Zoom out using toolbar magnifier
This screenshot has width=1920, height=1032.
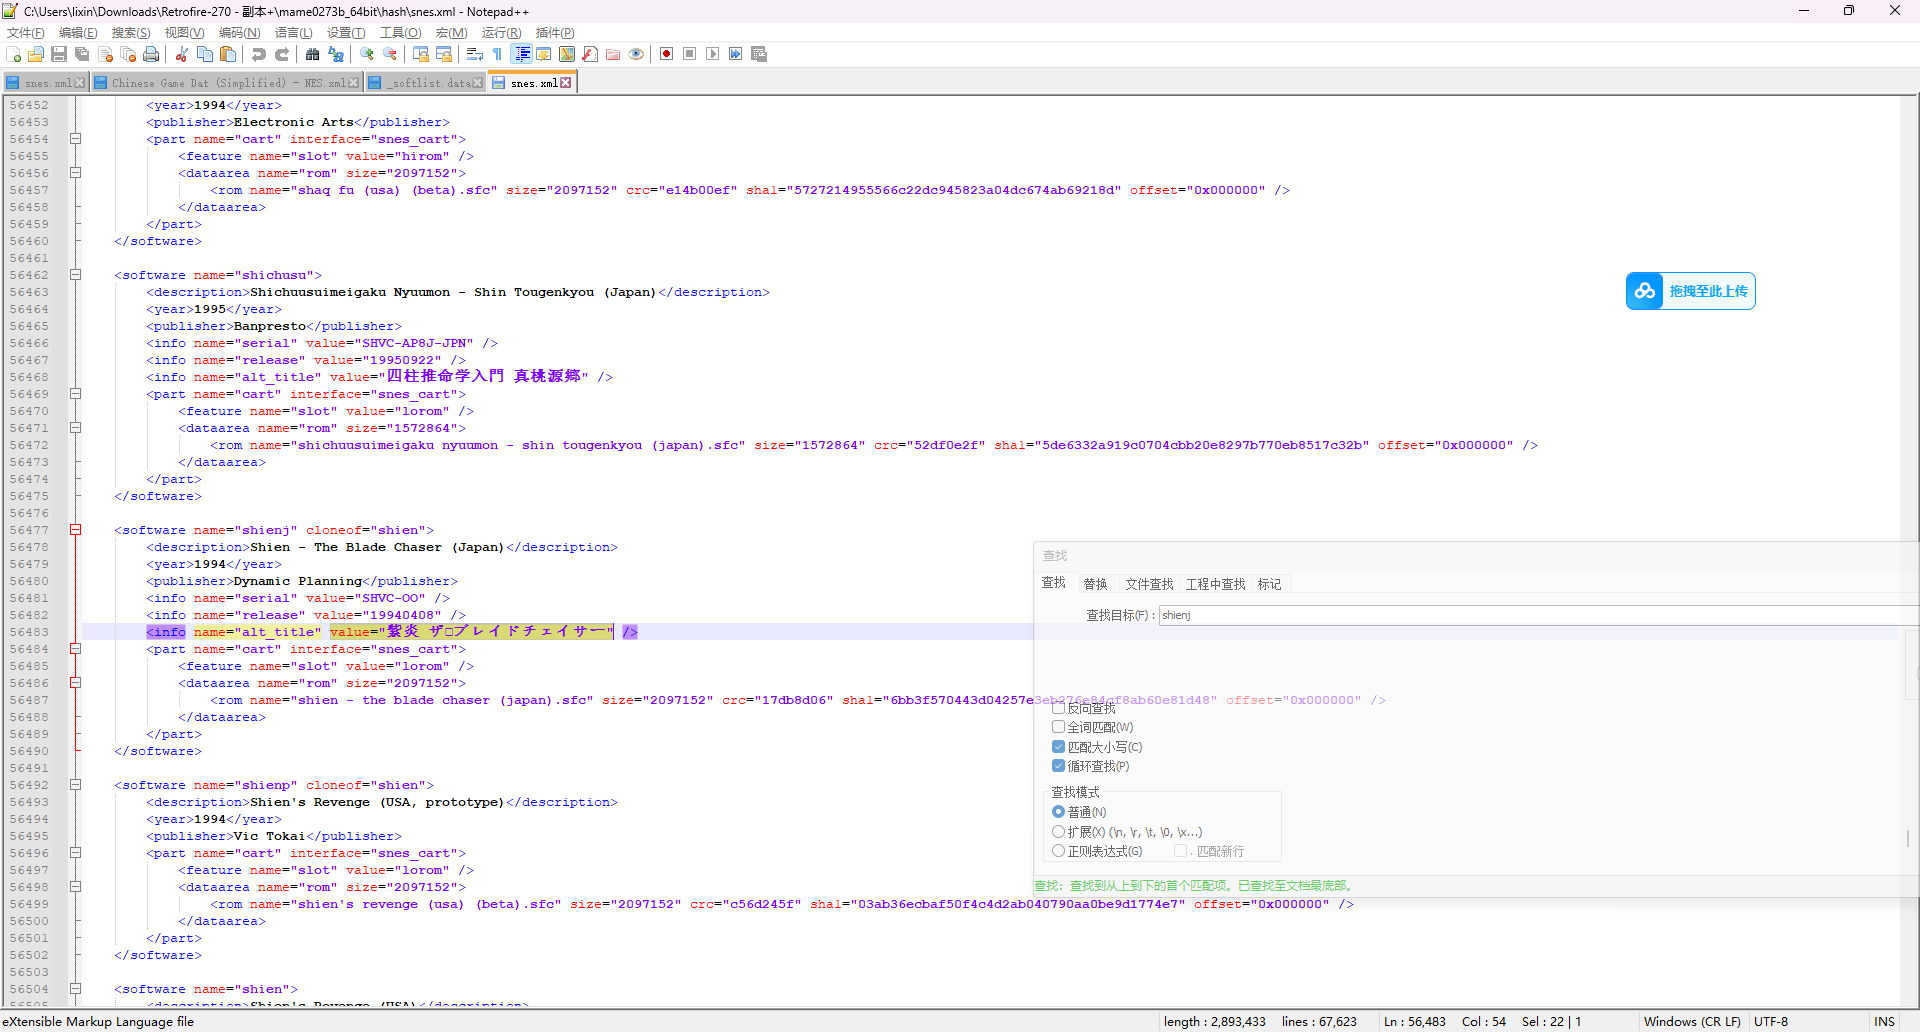[390, 54]
